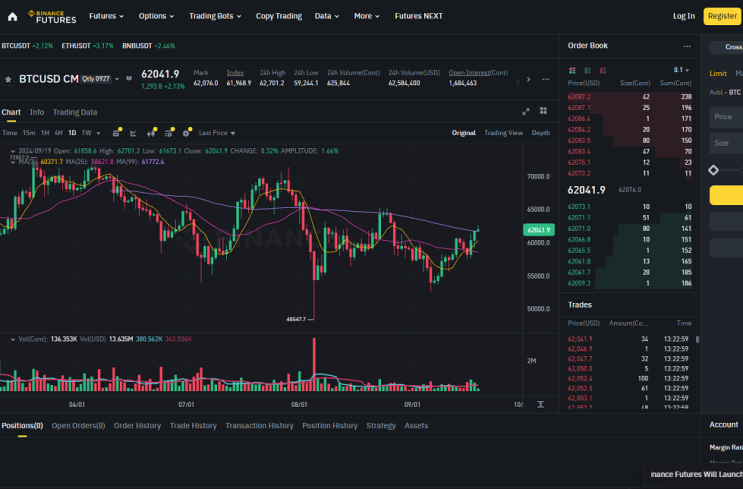Select the 4H interval
This screenshot has height=489, width=743.
(58, 133)
